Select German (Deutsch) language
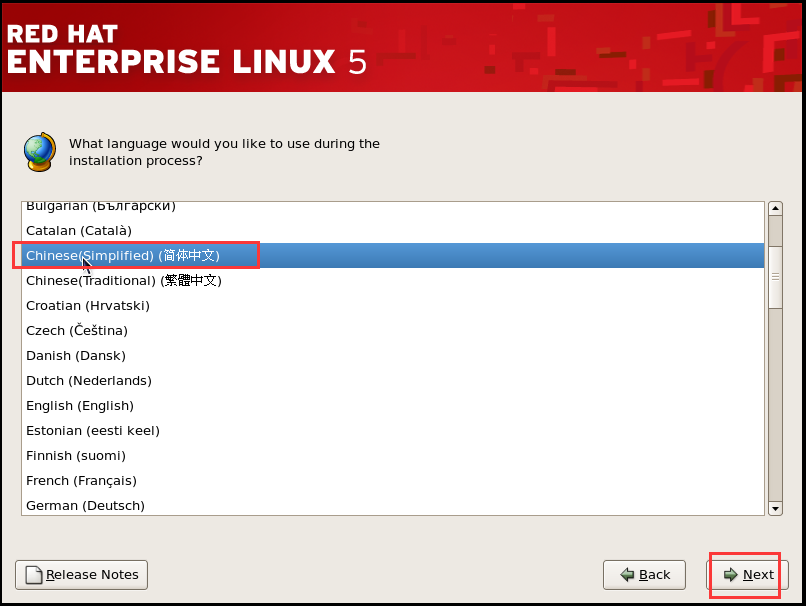Image resolution: width=806 pixels, height=606 pixels. pos(393,505)
